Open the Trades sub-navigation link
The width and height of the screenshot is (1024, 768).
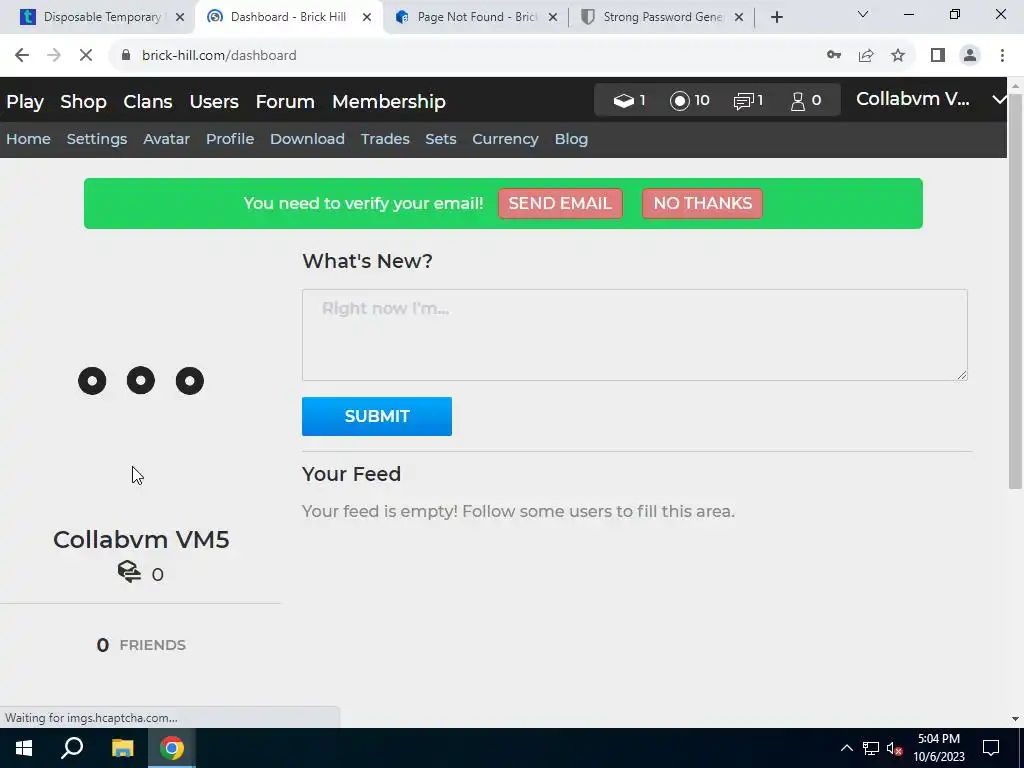tap(385, 139)
